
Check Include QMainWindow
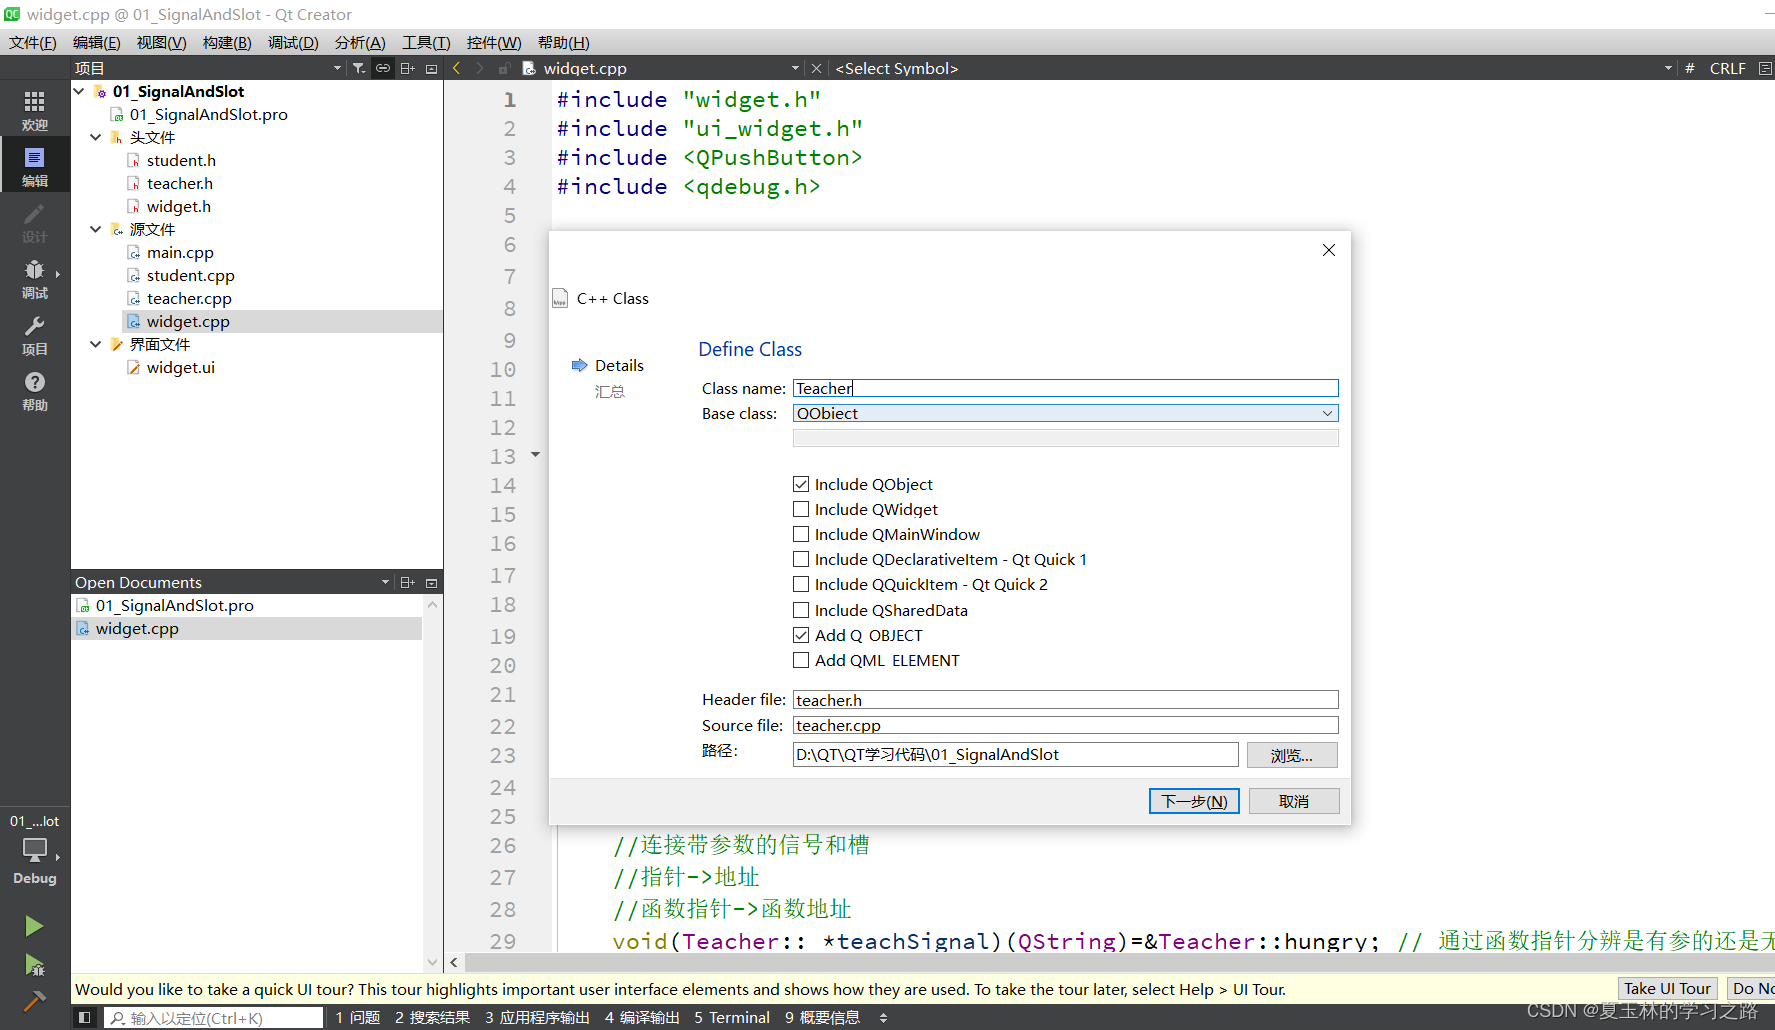pos(801,534)
